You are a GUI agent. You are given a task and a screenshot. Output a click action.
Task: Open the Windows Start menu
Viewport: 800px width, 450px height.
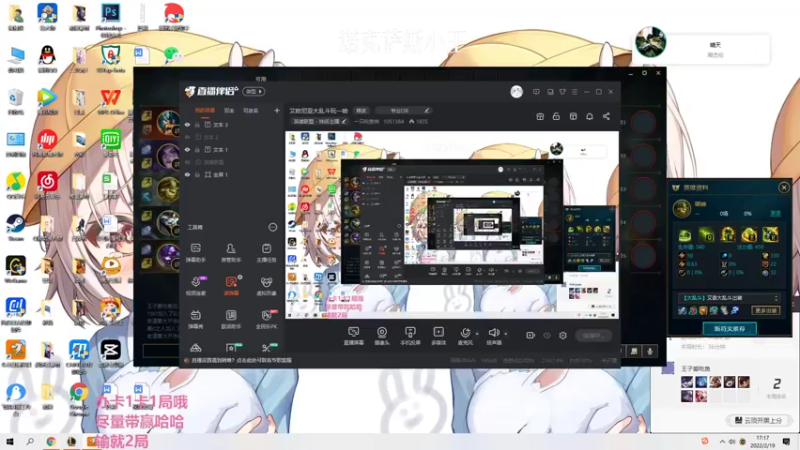coord(10,441)
